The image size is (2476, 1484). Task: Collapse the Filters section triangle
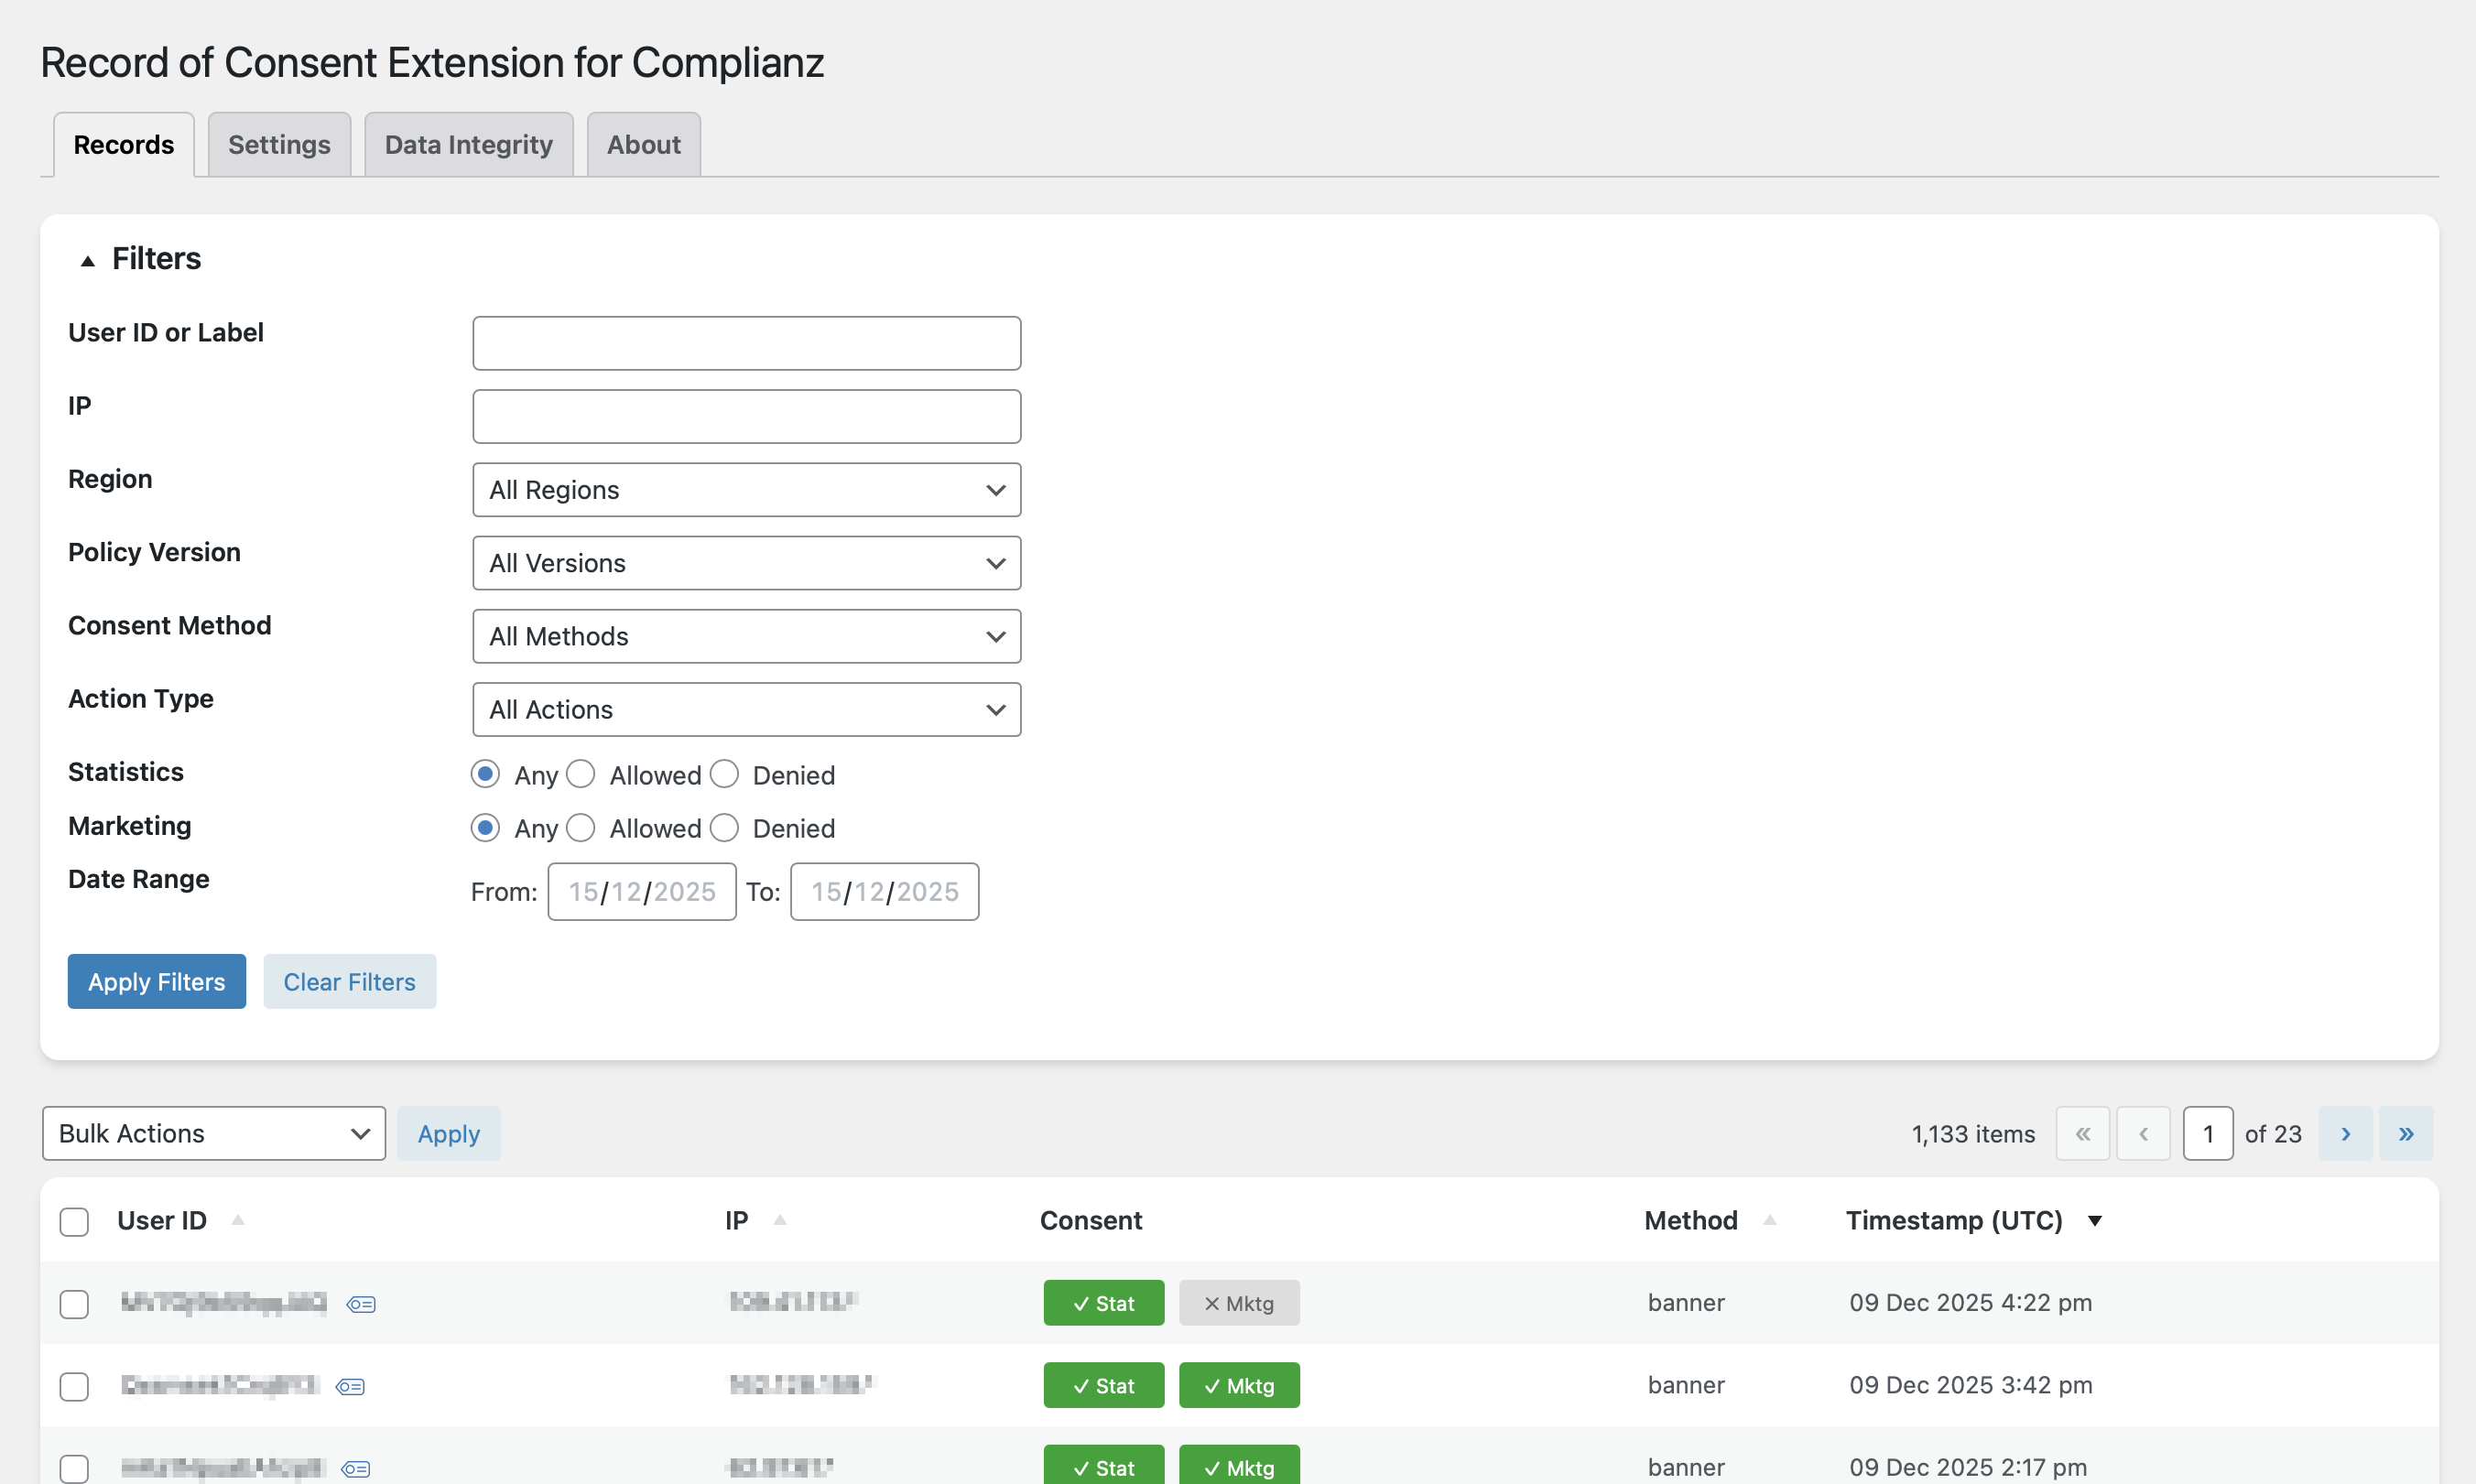pyautogui.click(x=88, y=260)
